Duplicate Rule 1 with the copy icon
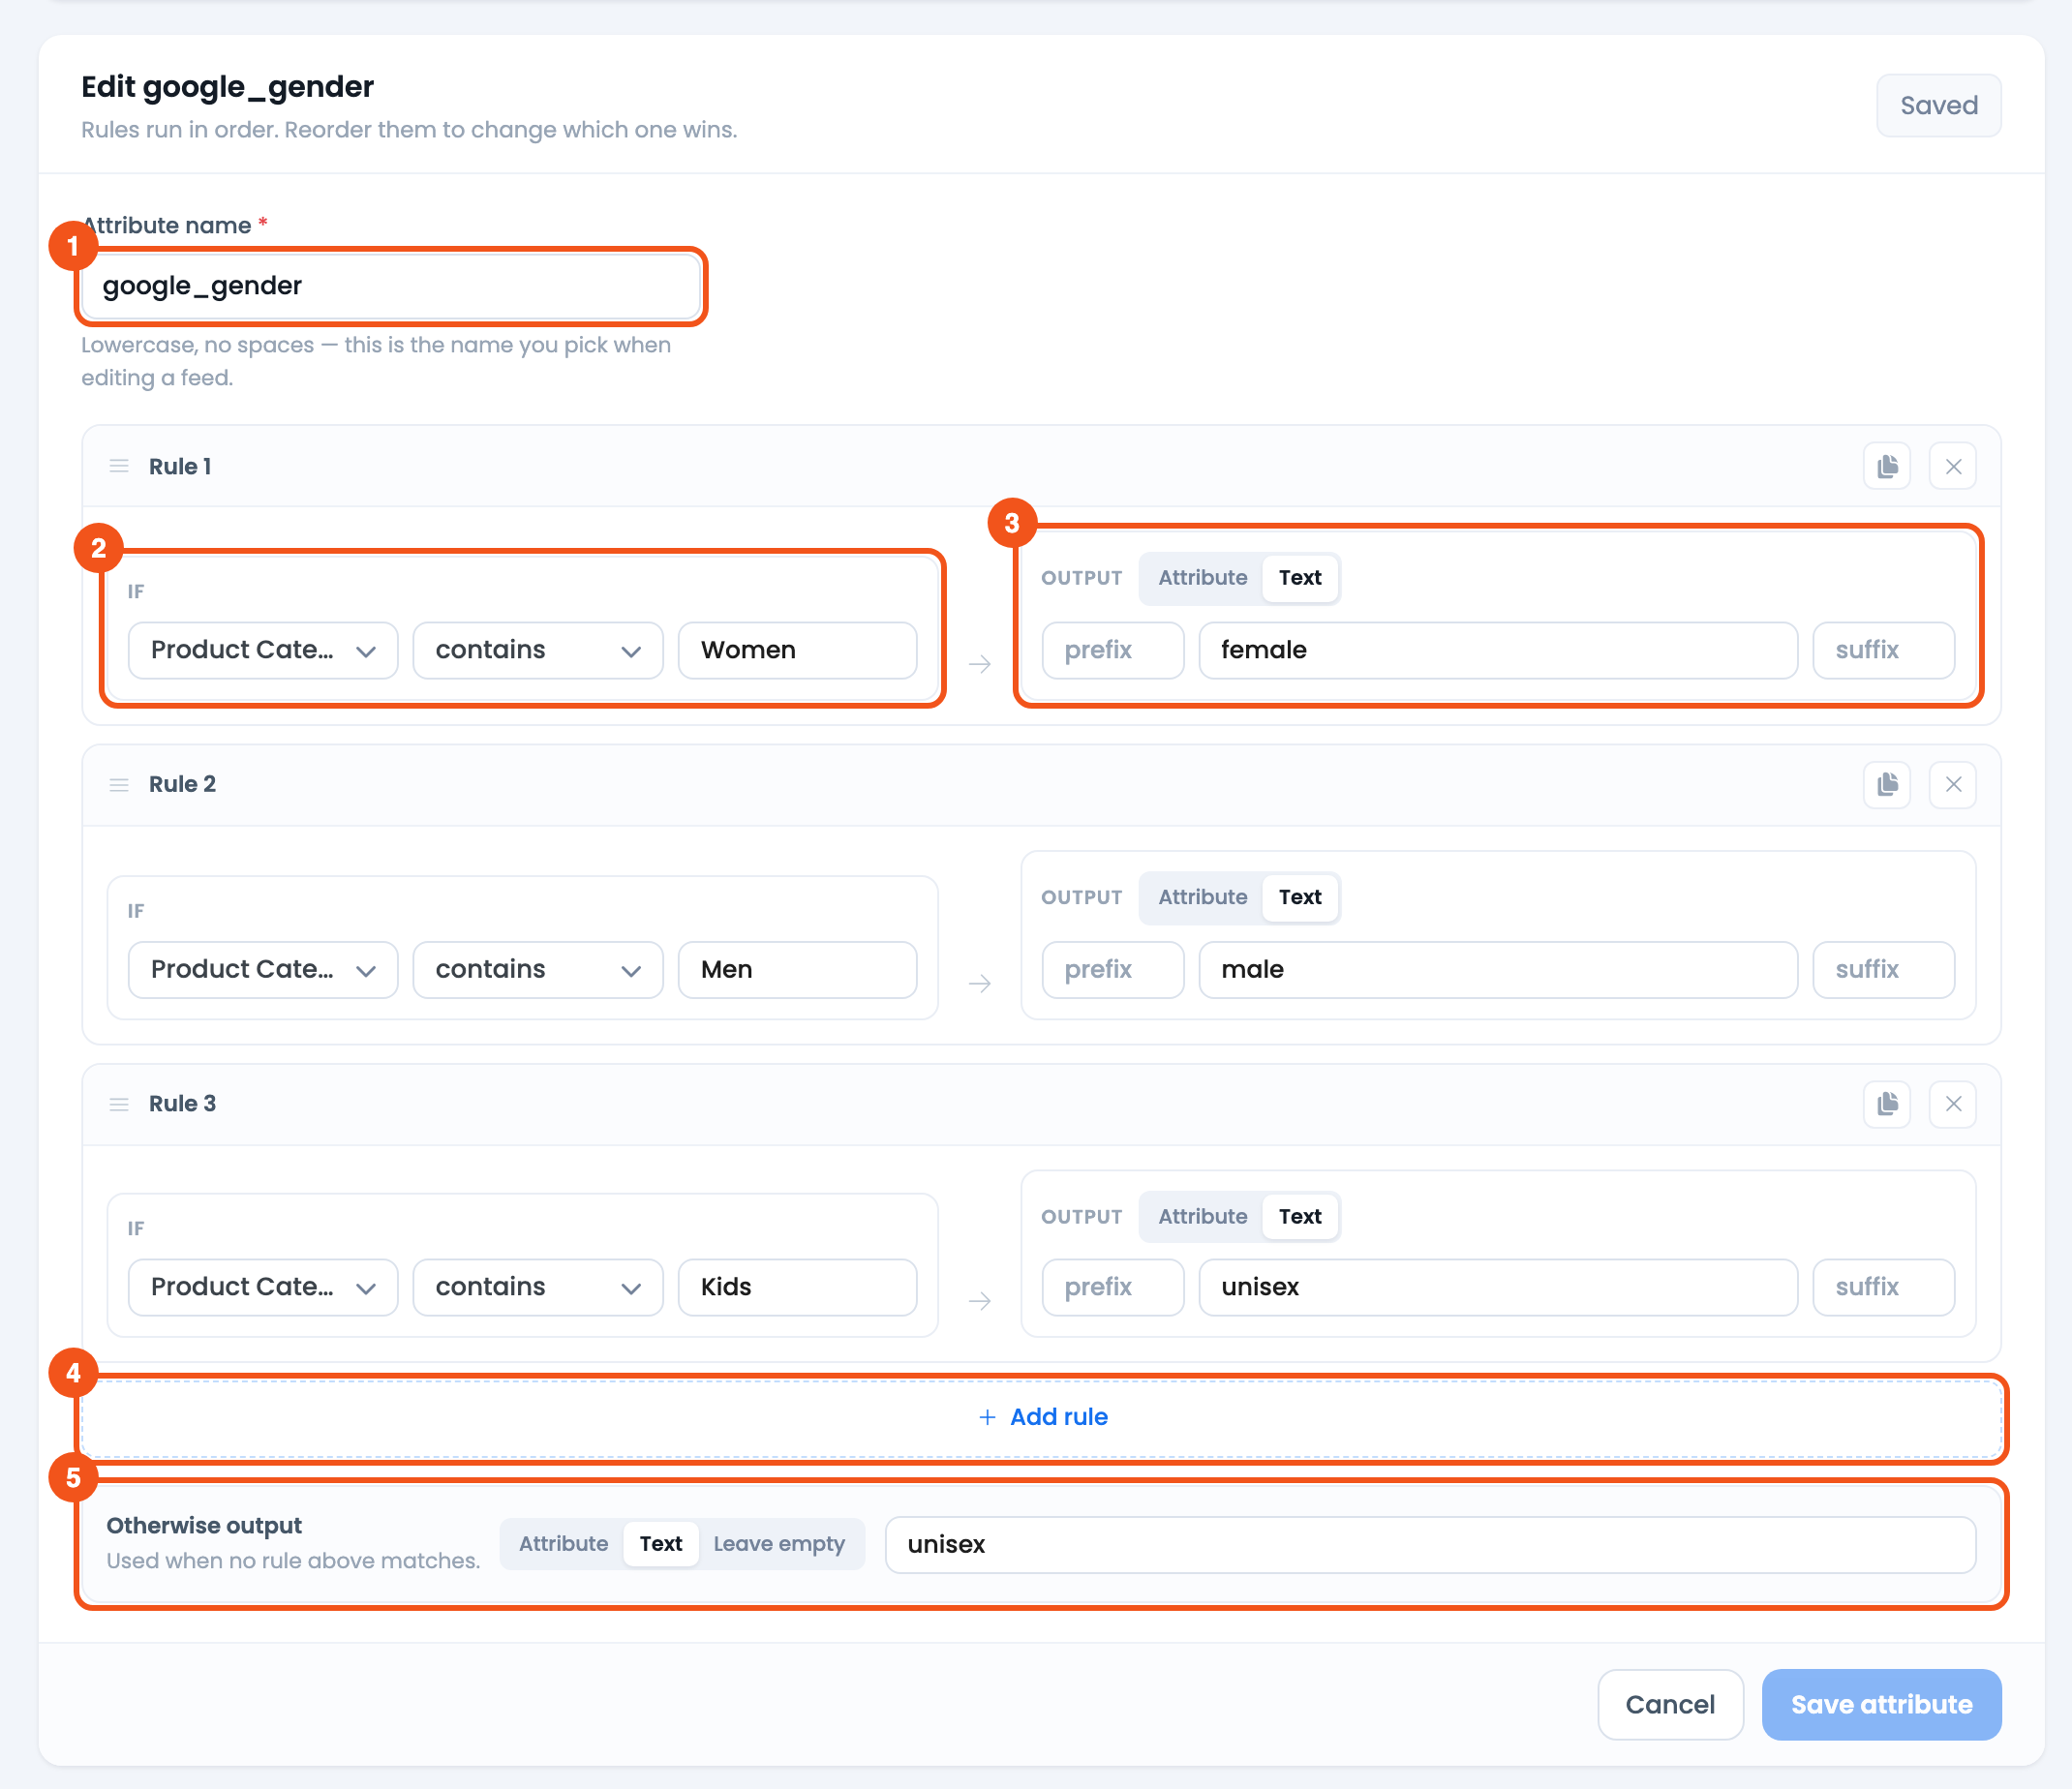Viewport: 2072px width, 1789px height. 1887,466
